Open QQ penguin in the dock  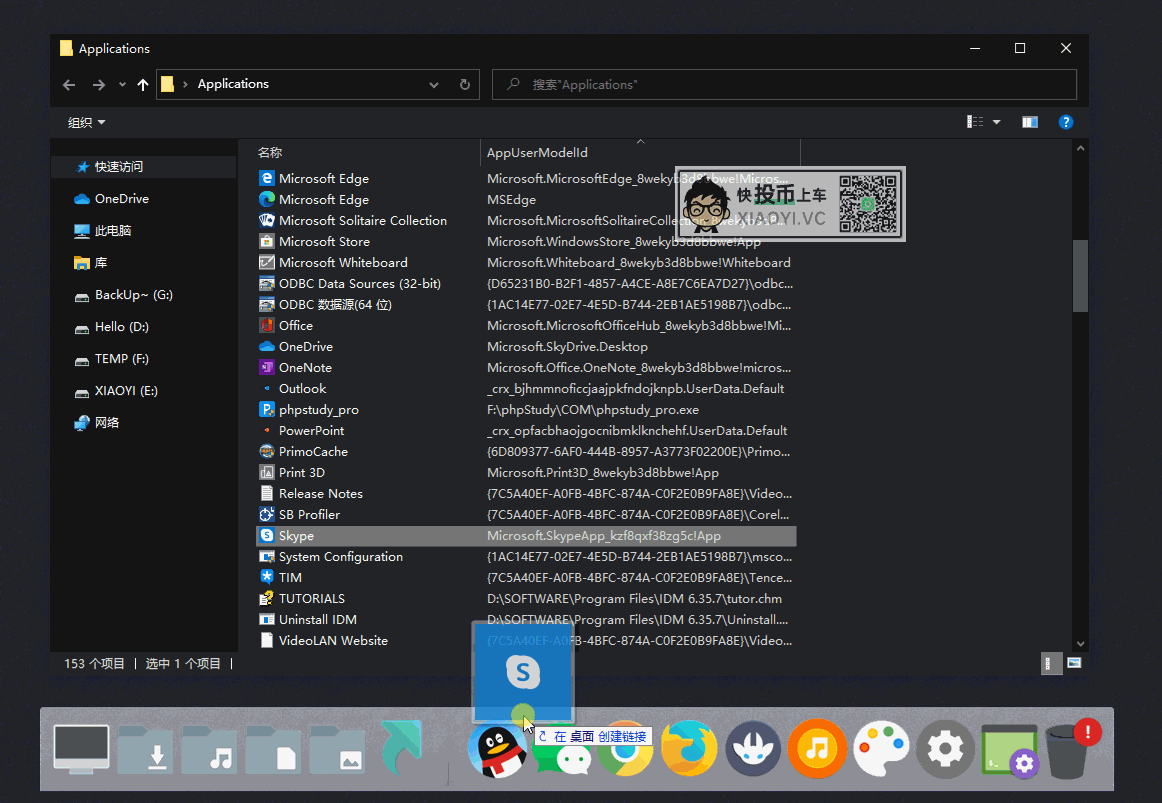(497, 750)
